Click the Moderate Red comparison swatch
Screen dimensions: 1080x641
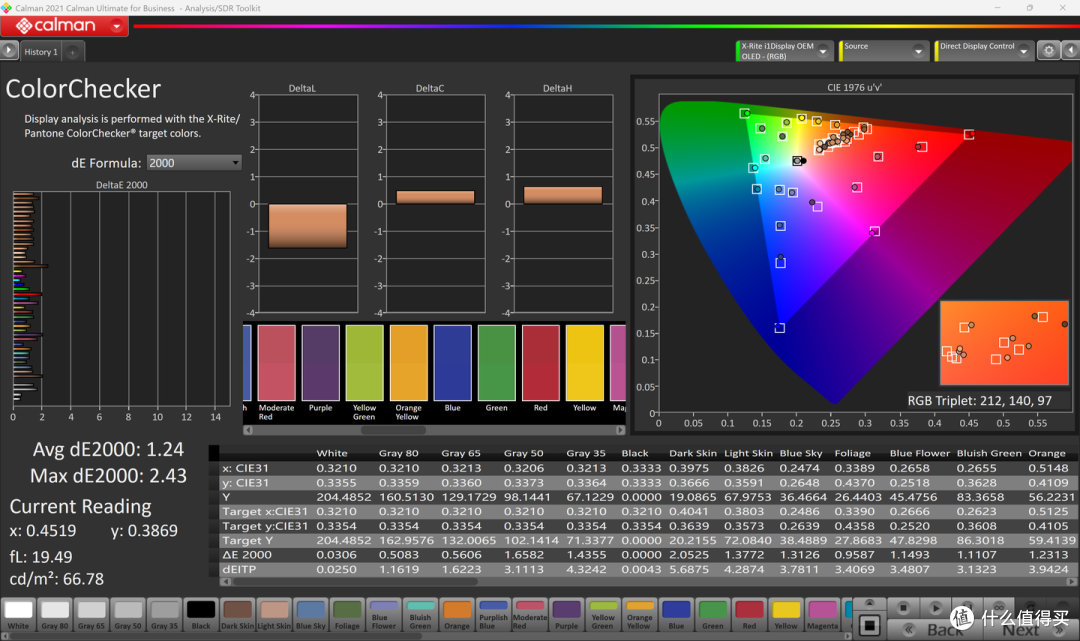[x=276, y=363]
